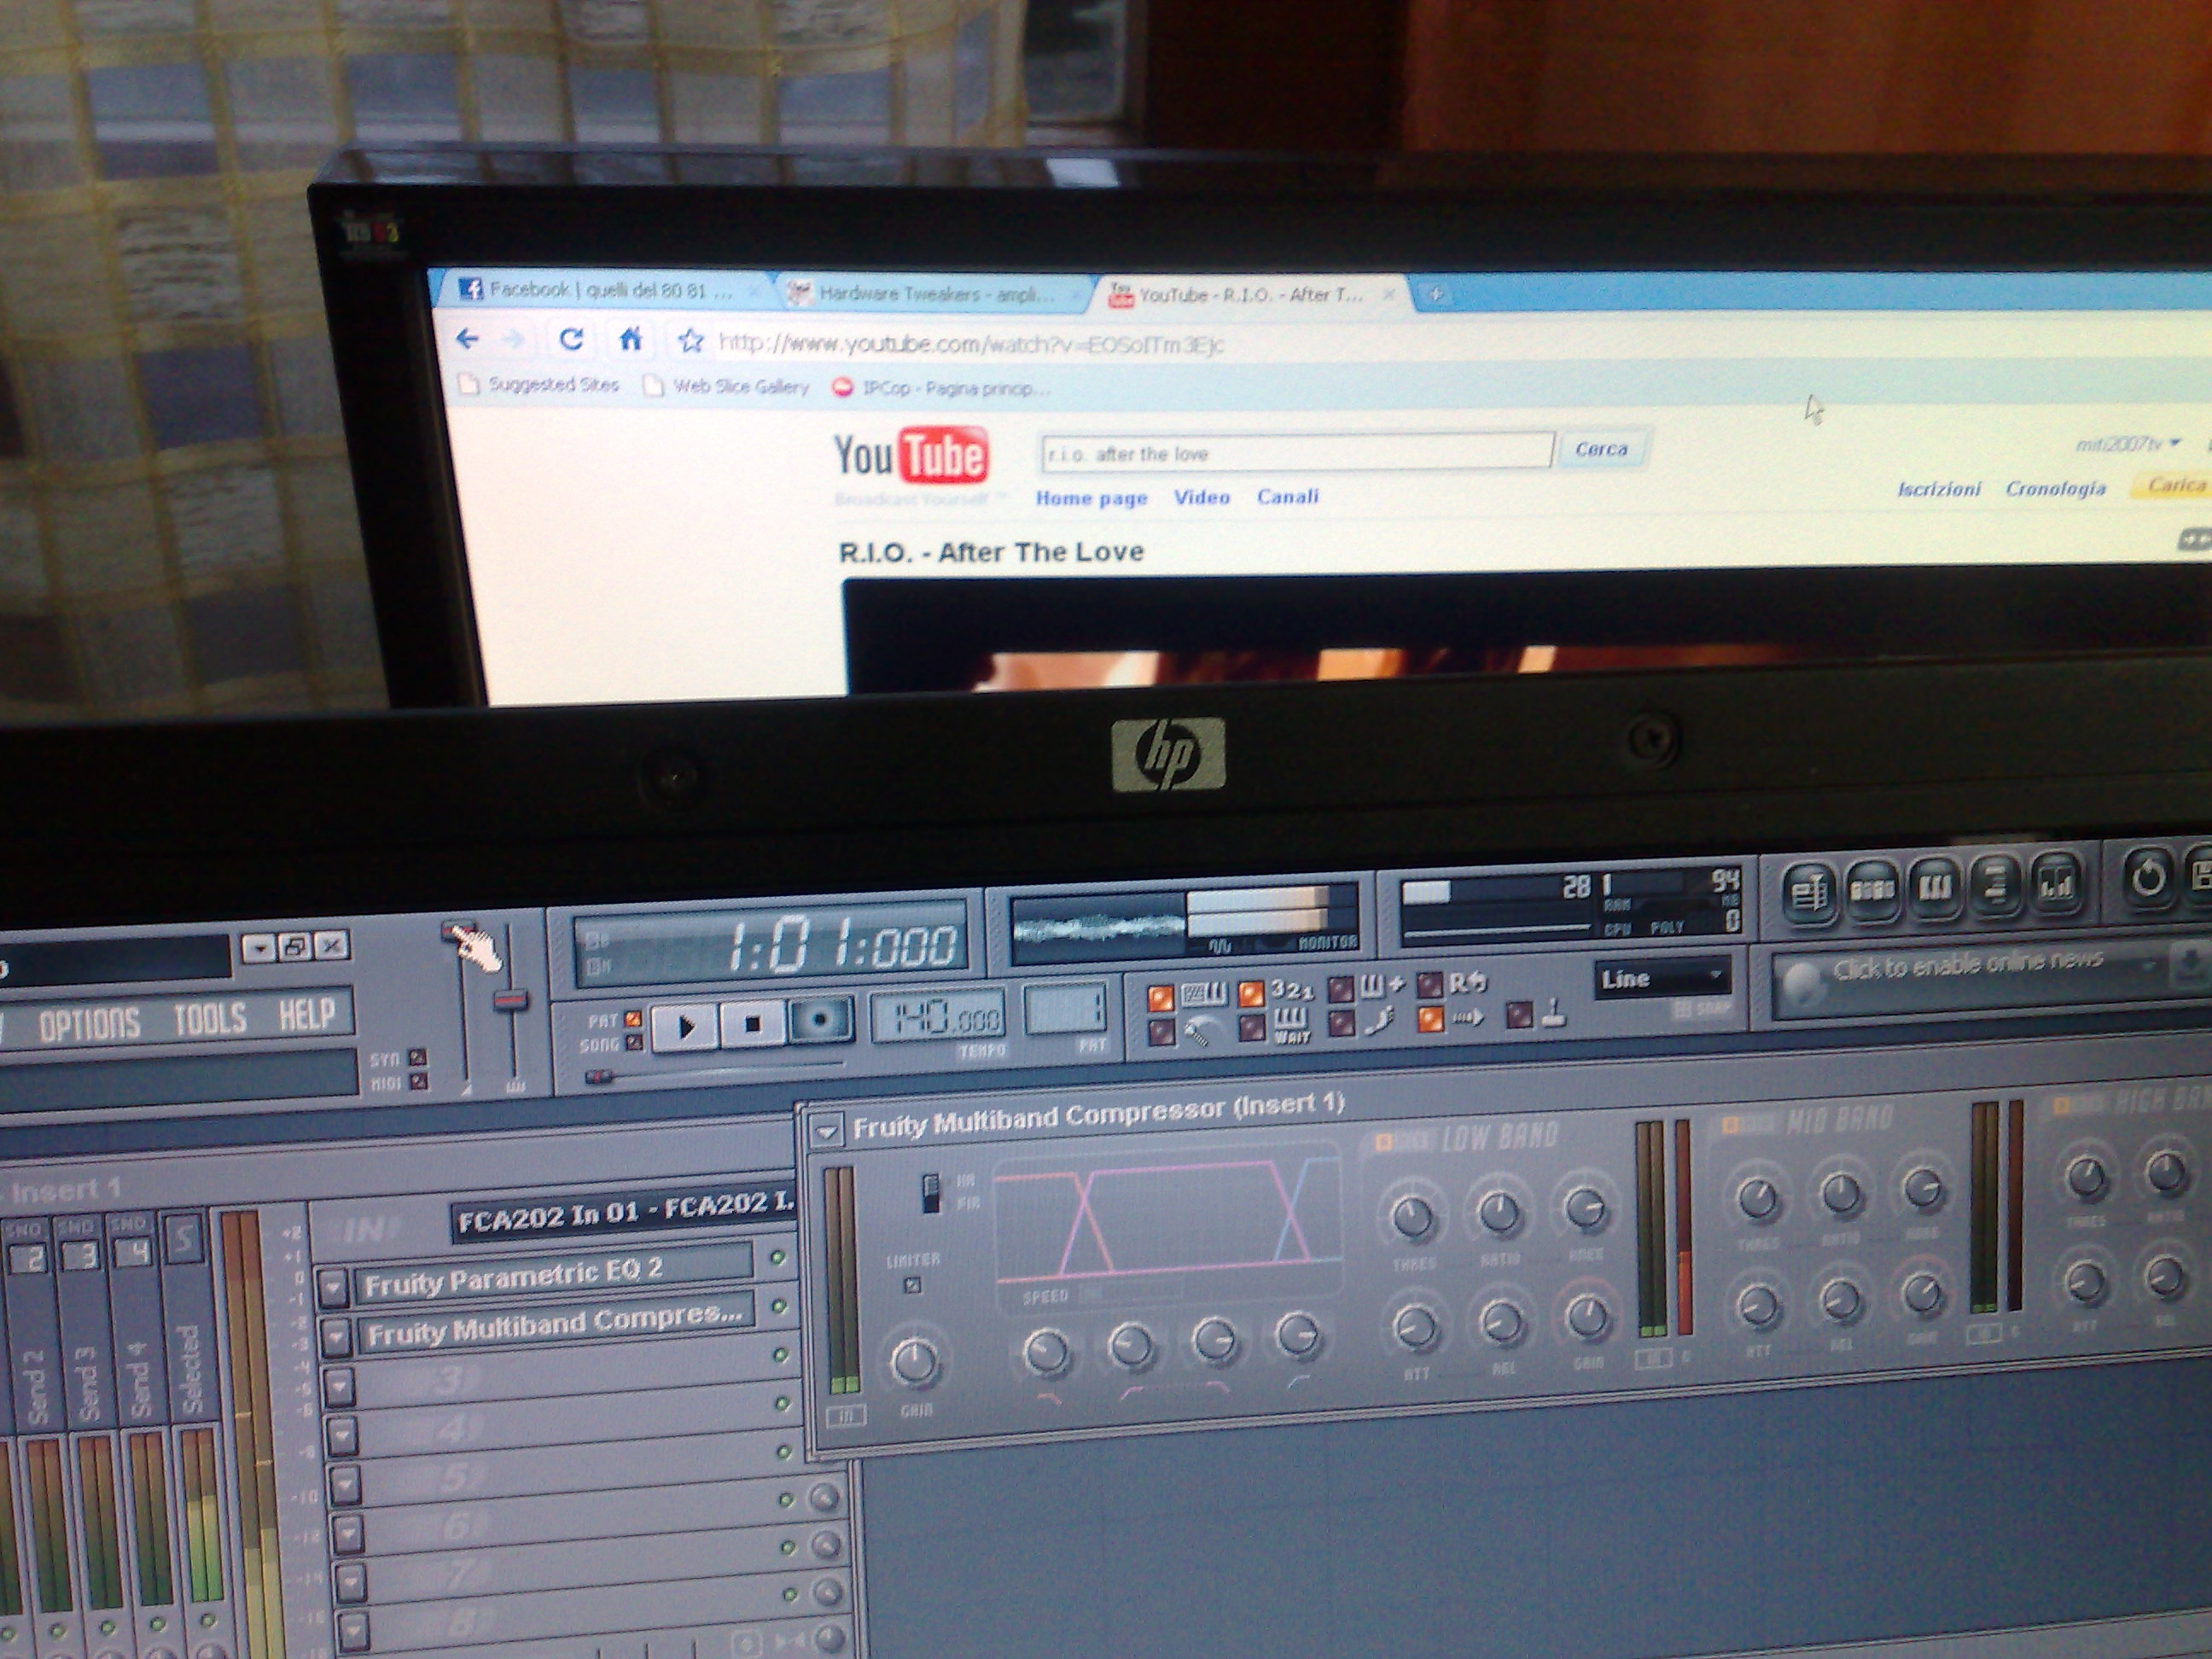
Task: Click Chrome home icon
Action: coord(630,339)
